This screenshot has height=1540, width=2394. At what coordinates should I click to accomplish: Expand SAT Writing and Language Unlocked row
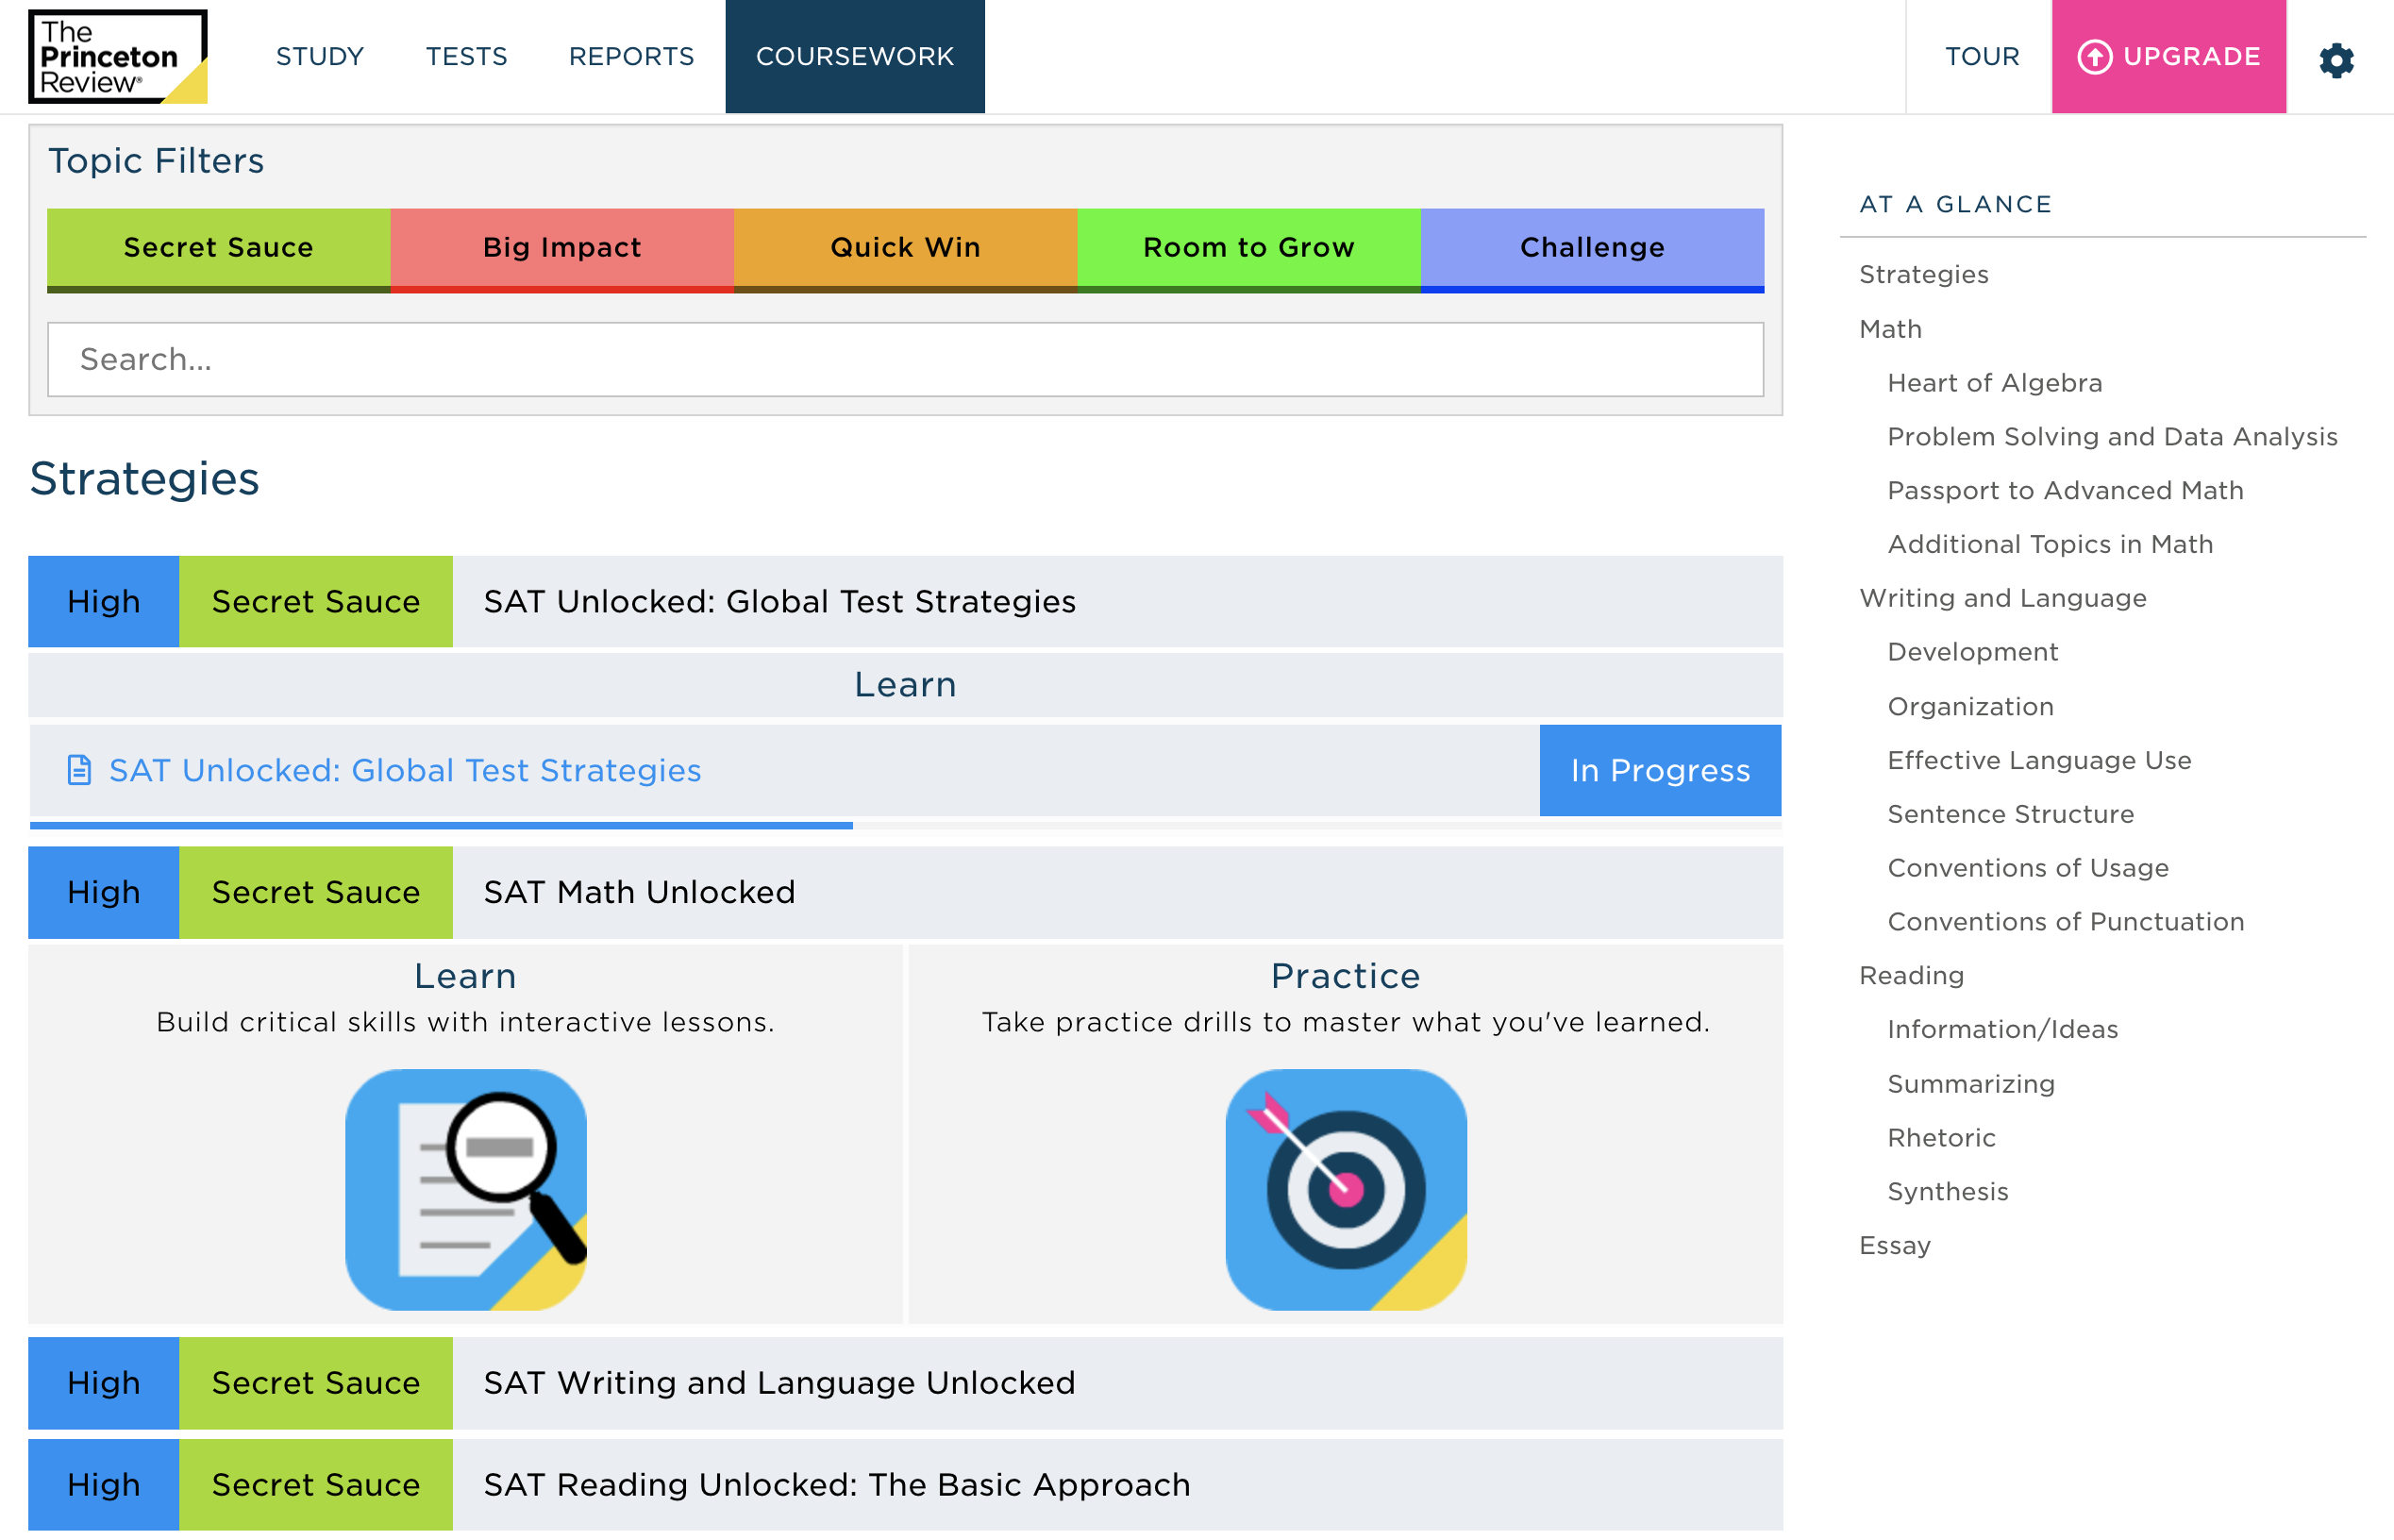coord(779,1383)
